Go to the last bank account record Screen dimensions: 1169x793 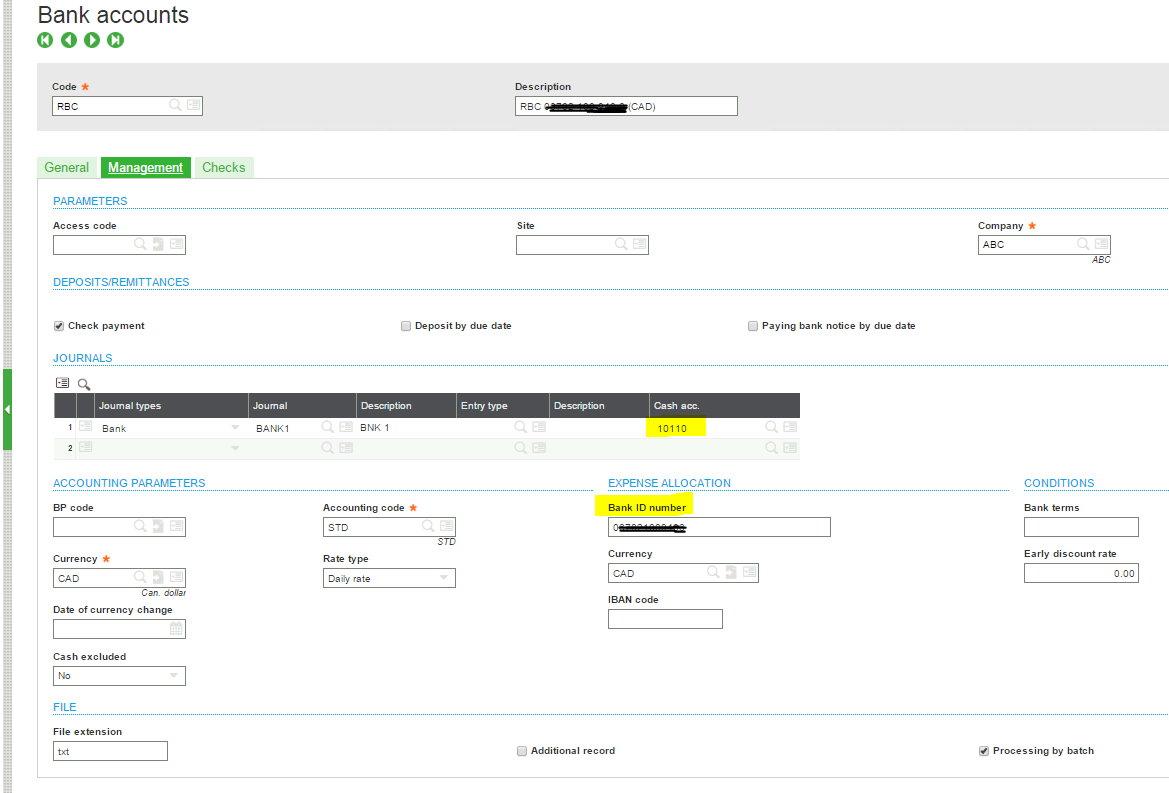coord(116,40)
